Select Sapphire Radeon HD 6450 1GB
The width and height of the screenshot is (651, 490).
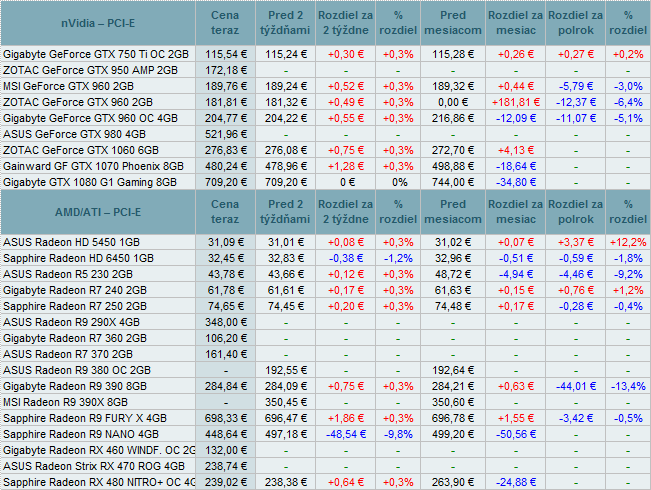click(78, 258)
